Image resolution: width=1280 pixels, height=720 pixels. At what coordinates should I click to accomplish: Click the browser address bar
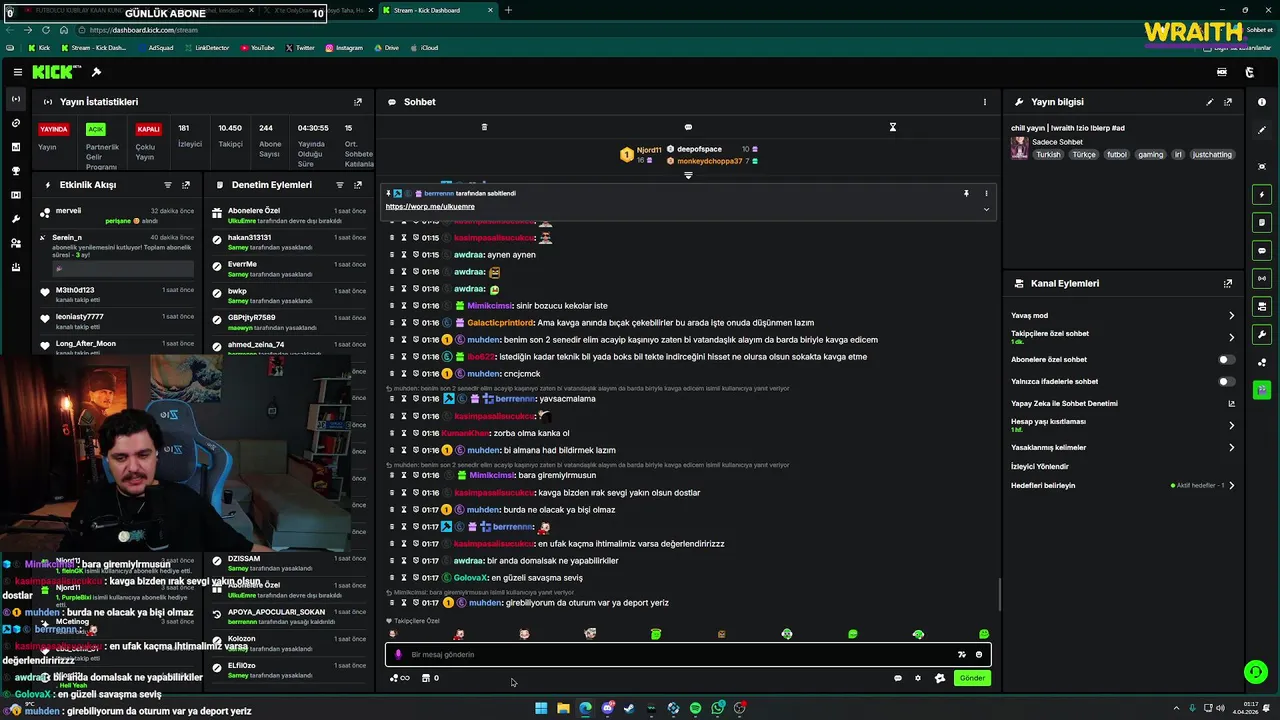pyautogui.click(x=600, y=30)
